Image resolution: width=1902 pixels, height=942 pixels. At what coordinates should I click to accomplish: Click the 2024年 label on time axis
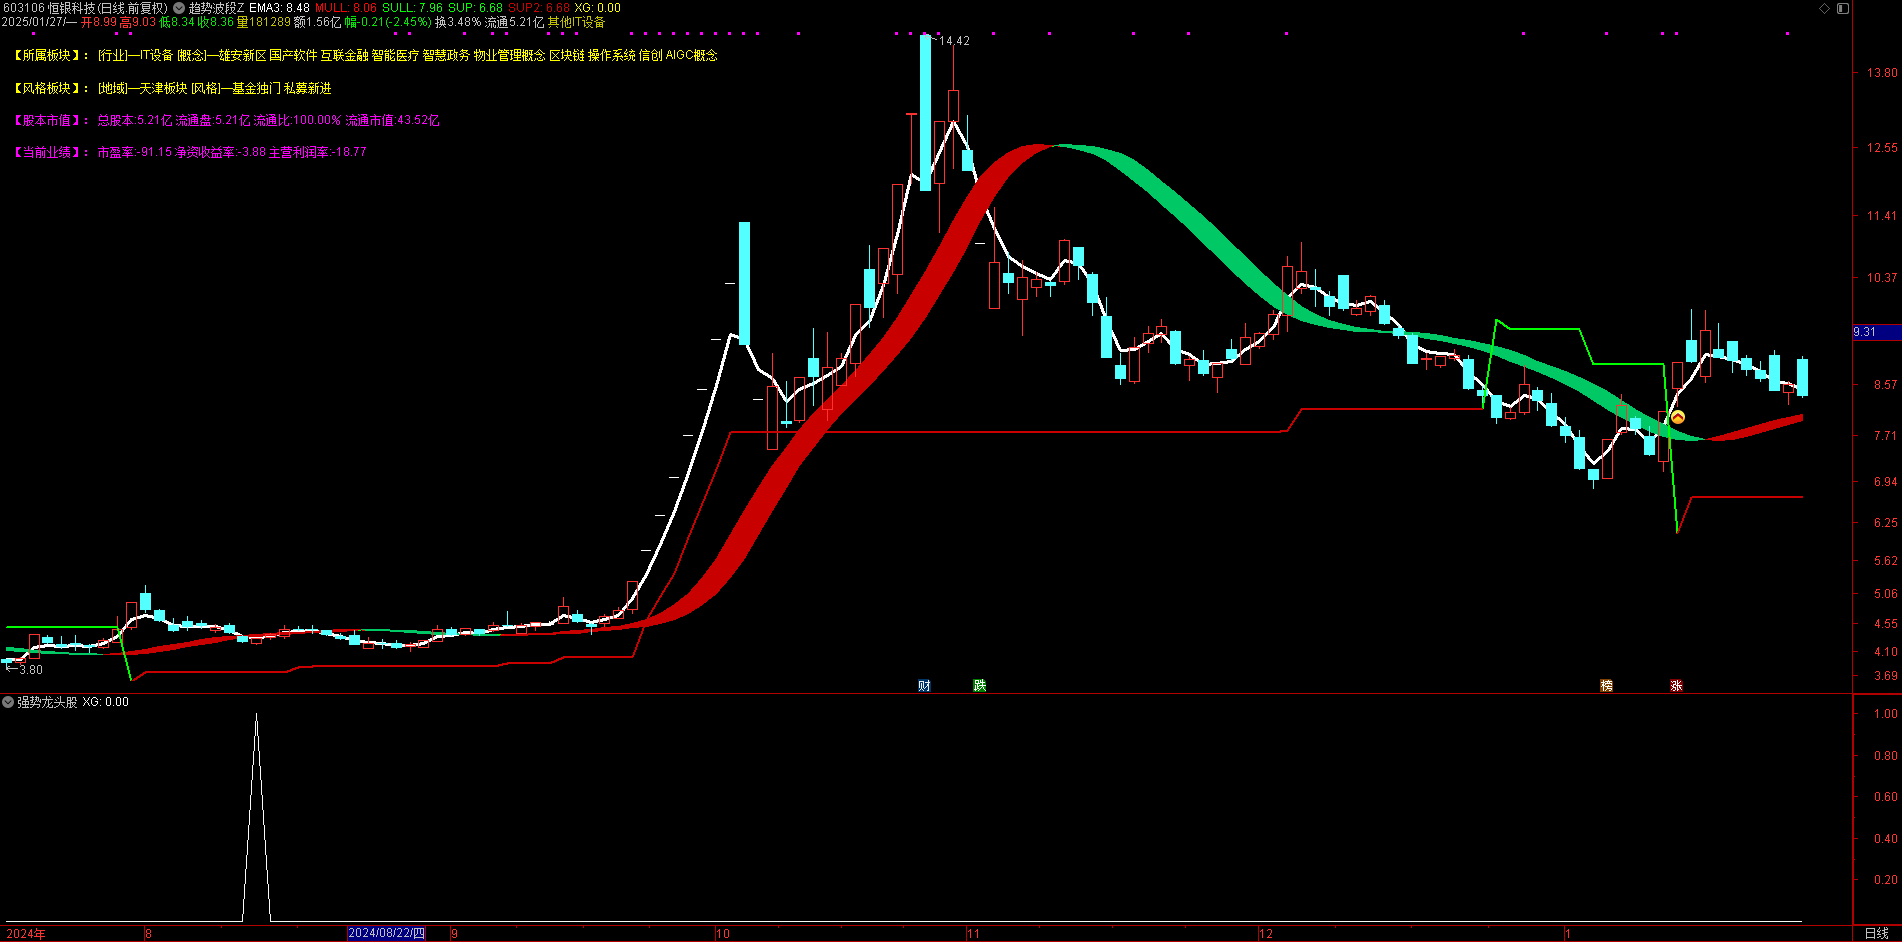tap(26, 934)
